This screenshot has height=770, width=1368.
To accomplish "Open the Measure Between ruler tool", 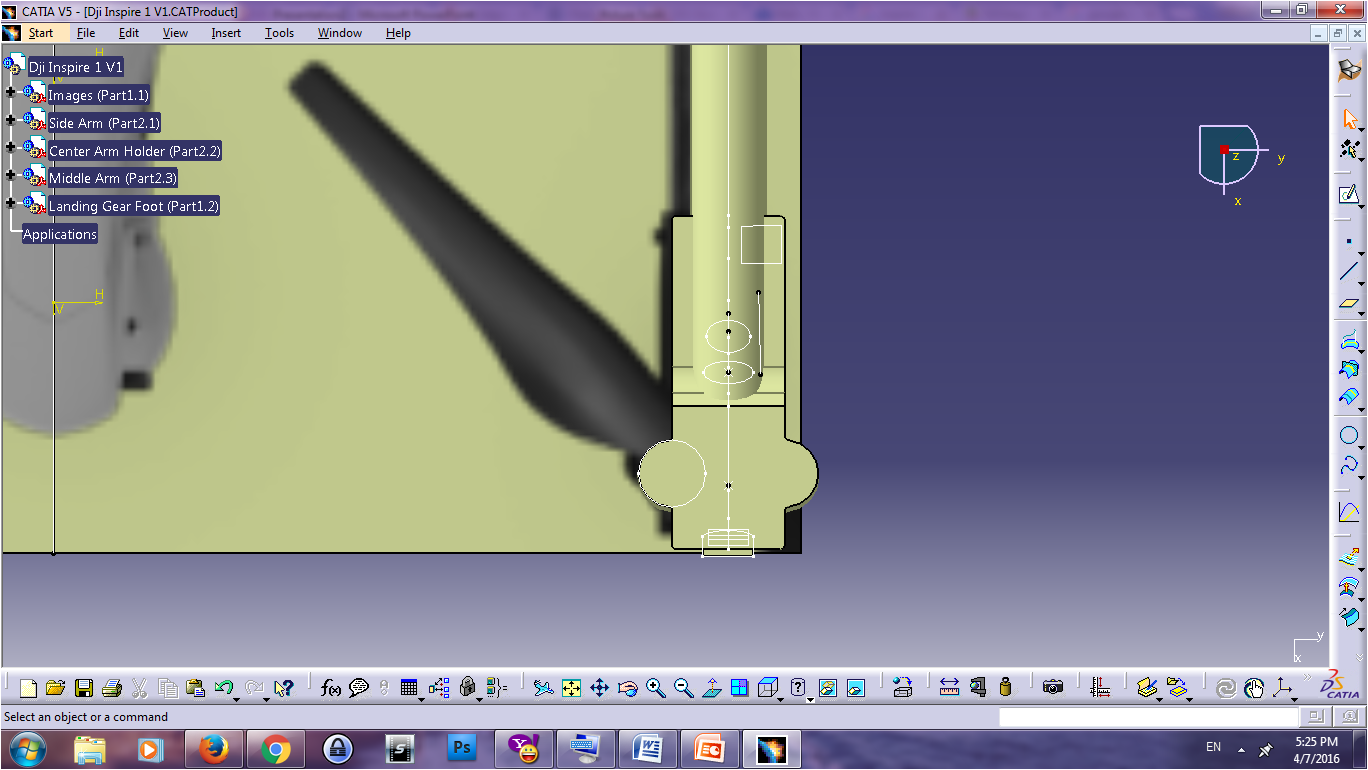I will 950,687.
